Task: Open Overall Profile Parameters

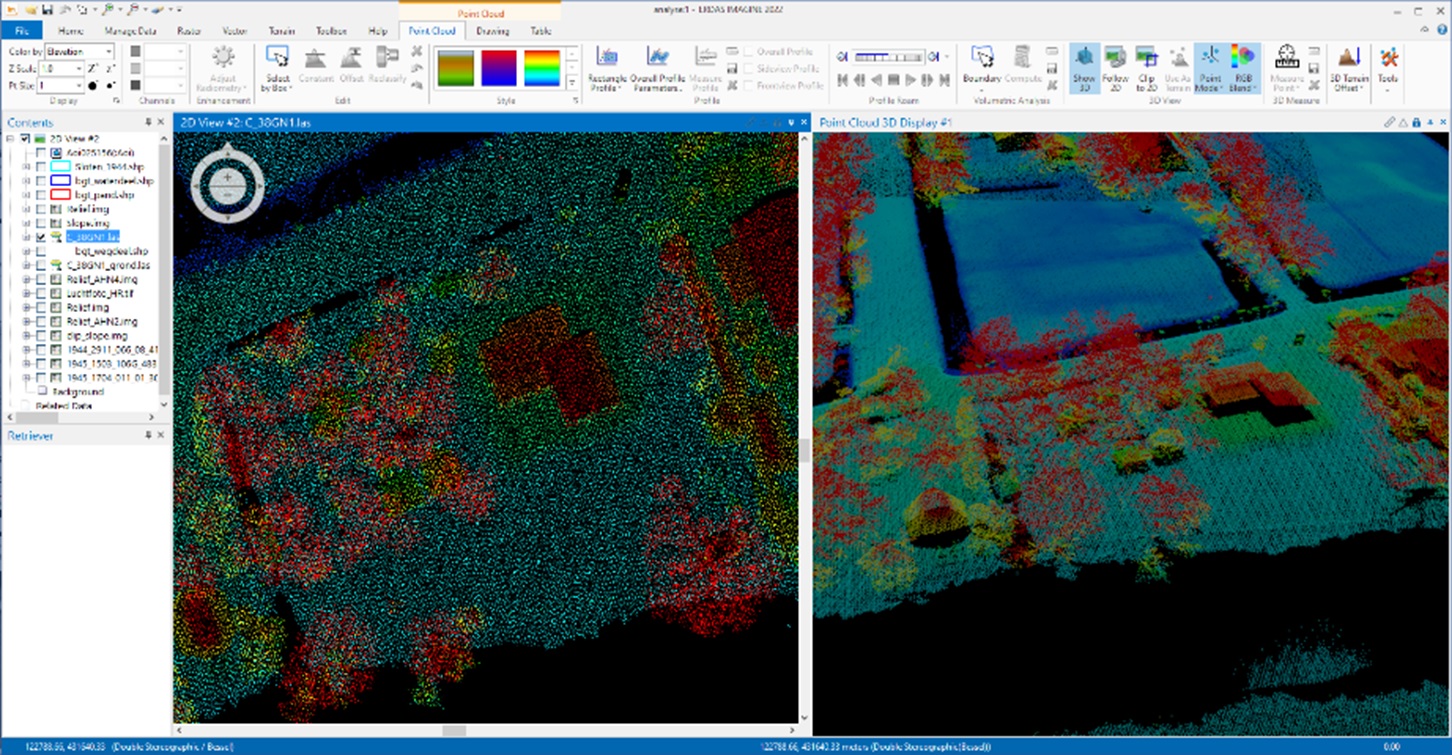Action: (x=657, y=69)
